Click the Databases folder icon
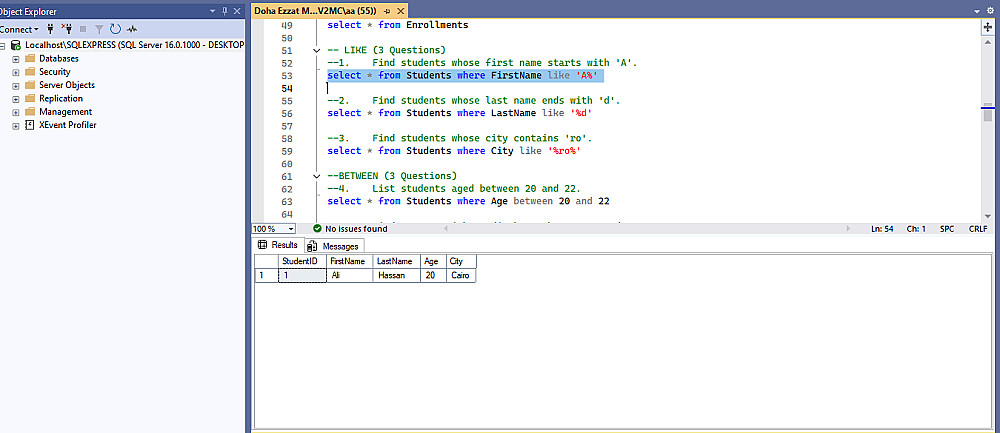Image resolution: width=1000 pixels, height=433 pixels. point(29,59)
